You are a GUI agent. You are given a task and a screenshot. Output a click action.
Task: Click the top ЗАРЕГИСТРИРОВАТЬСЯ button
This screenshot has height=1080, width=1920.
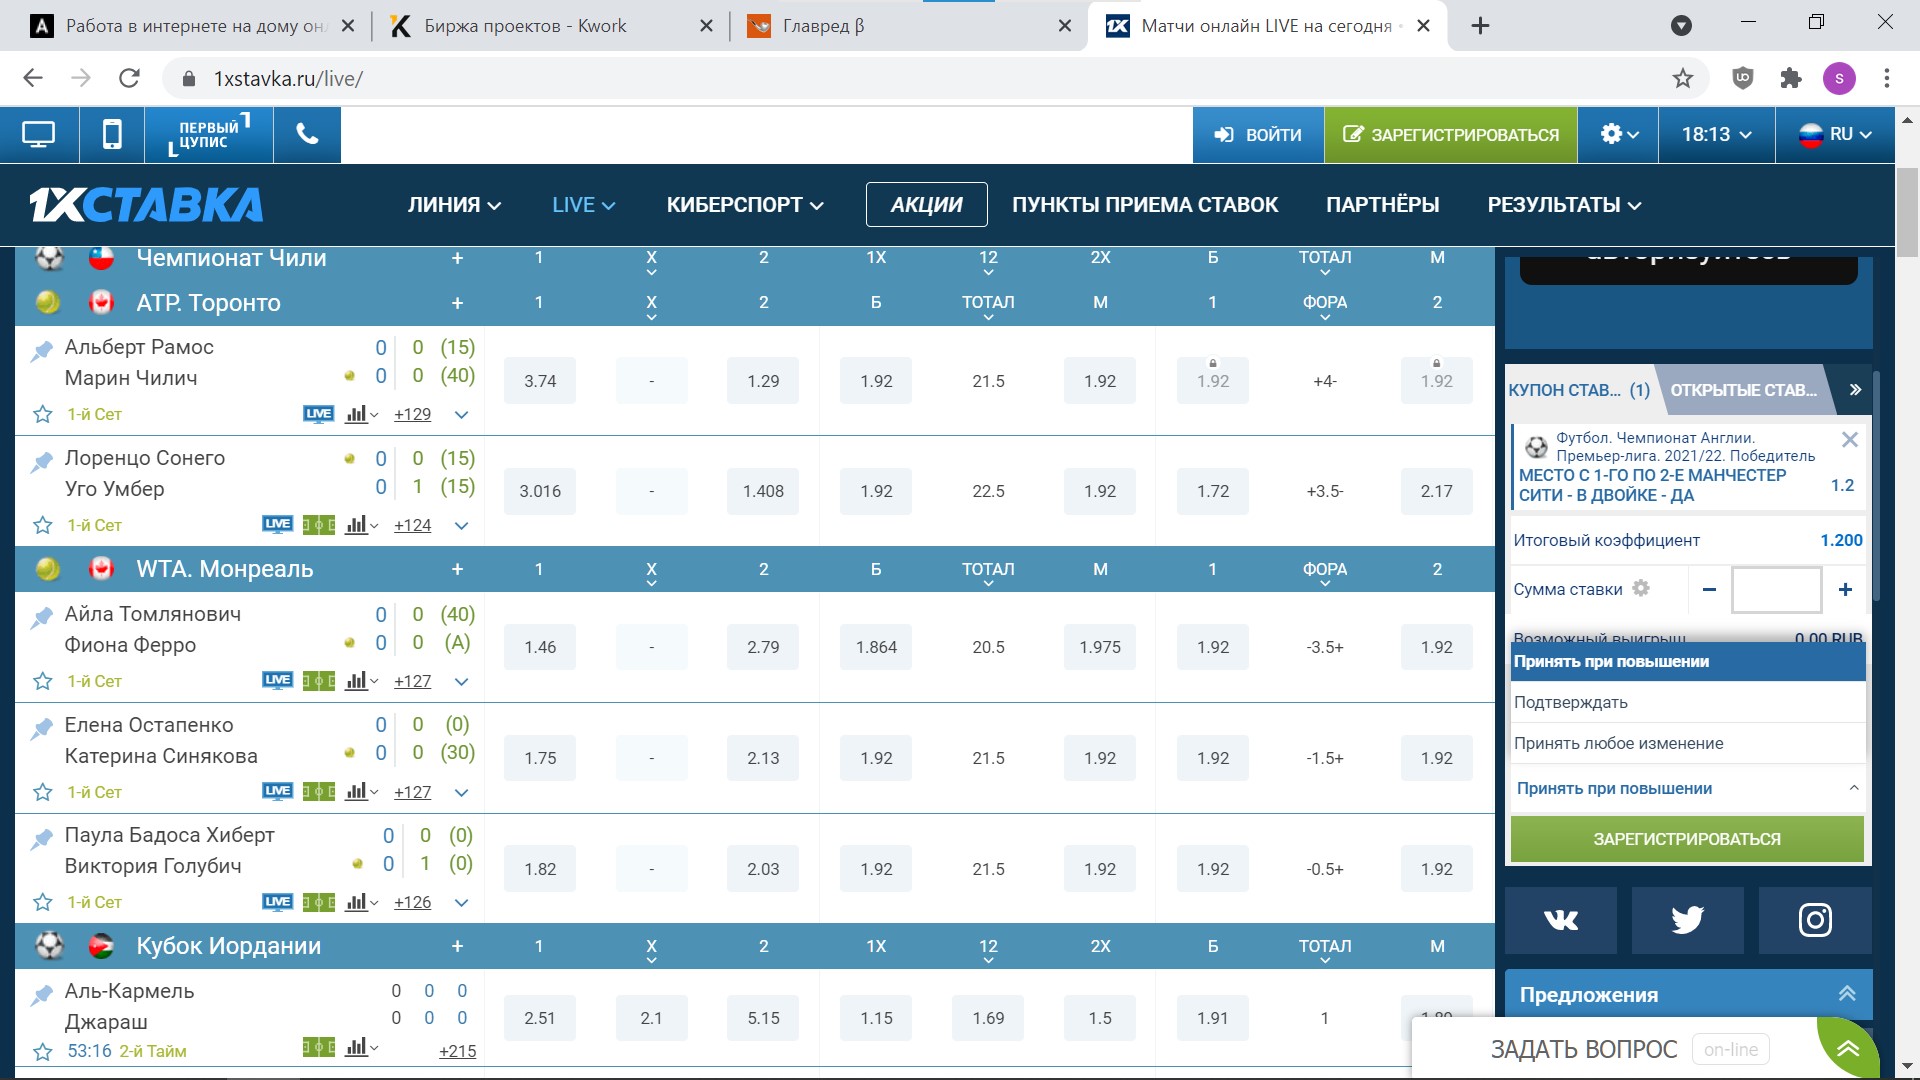(1451, 134)
